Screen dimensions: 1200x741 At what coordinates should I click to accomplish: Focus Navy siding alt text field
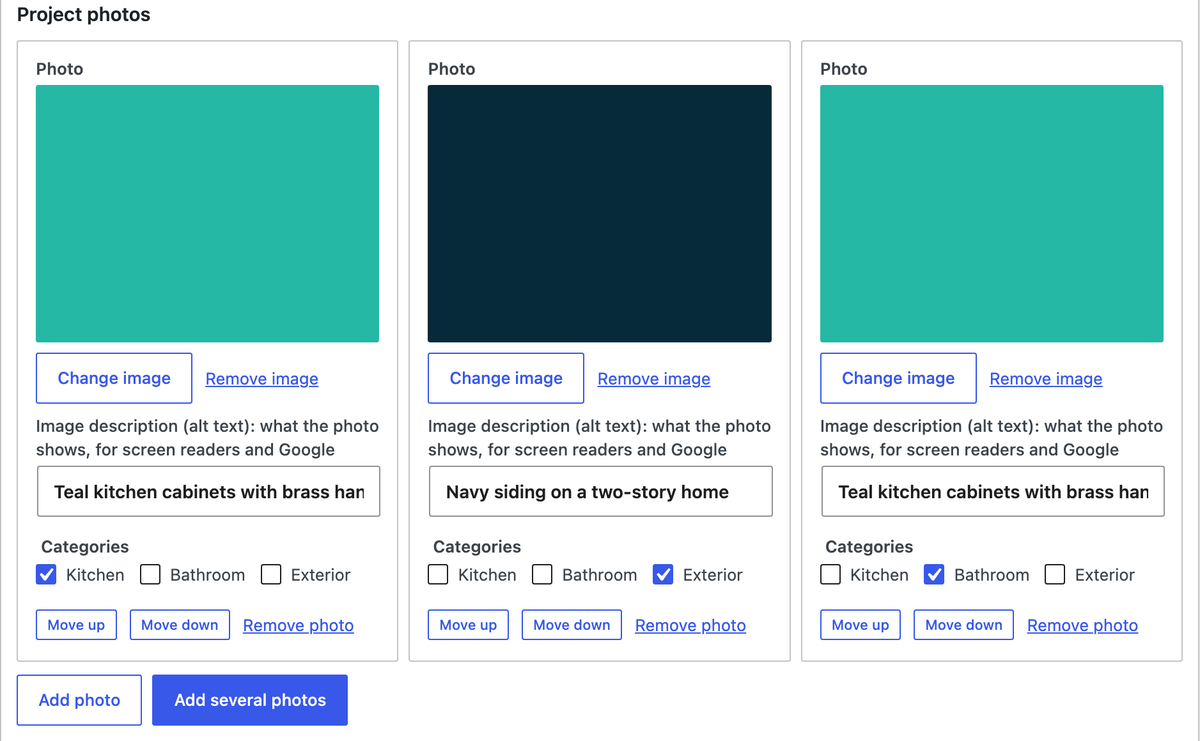(600, 491)
